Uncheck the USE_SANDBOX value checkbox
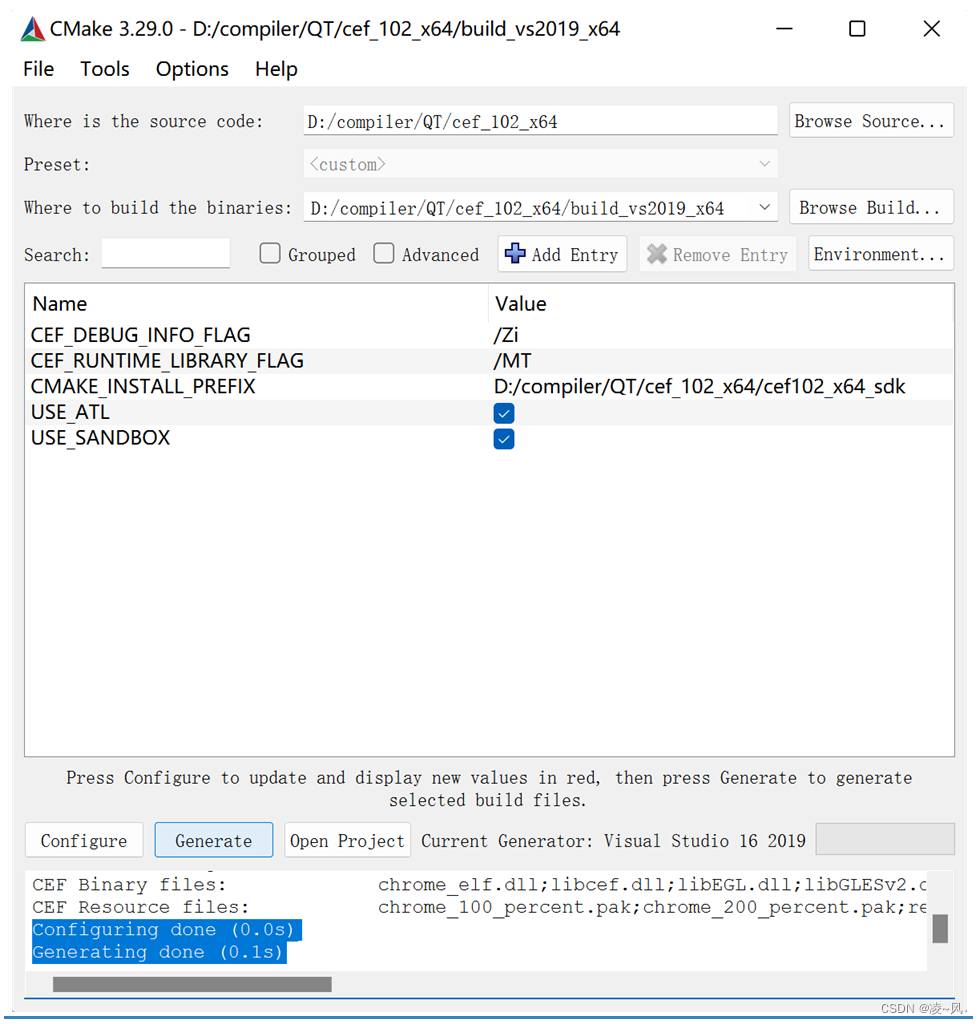This screenshot has width=978, height=1024. pos(504,439)
